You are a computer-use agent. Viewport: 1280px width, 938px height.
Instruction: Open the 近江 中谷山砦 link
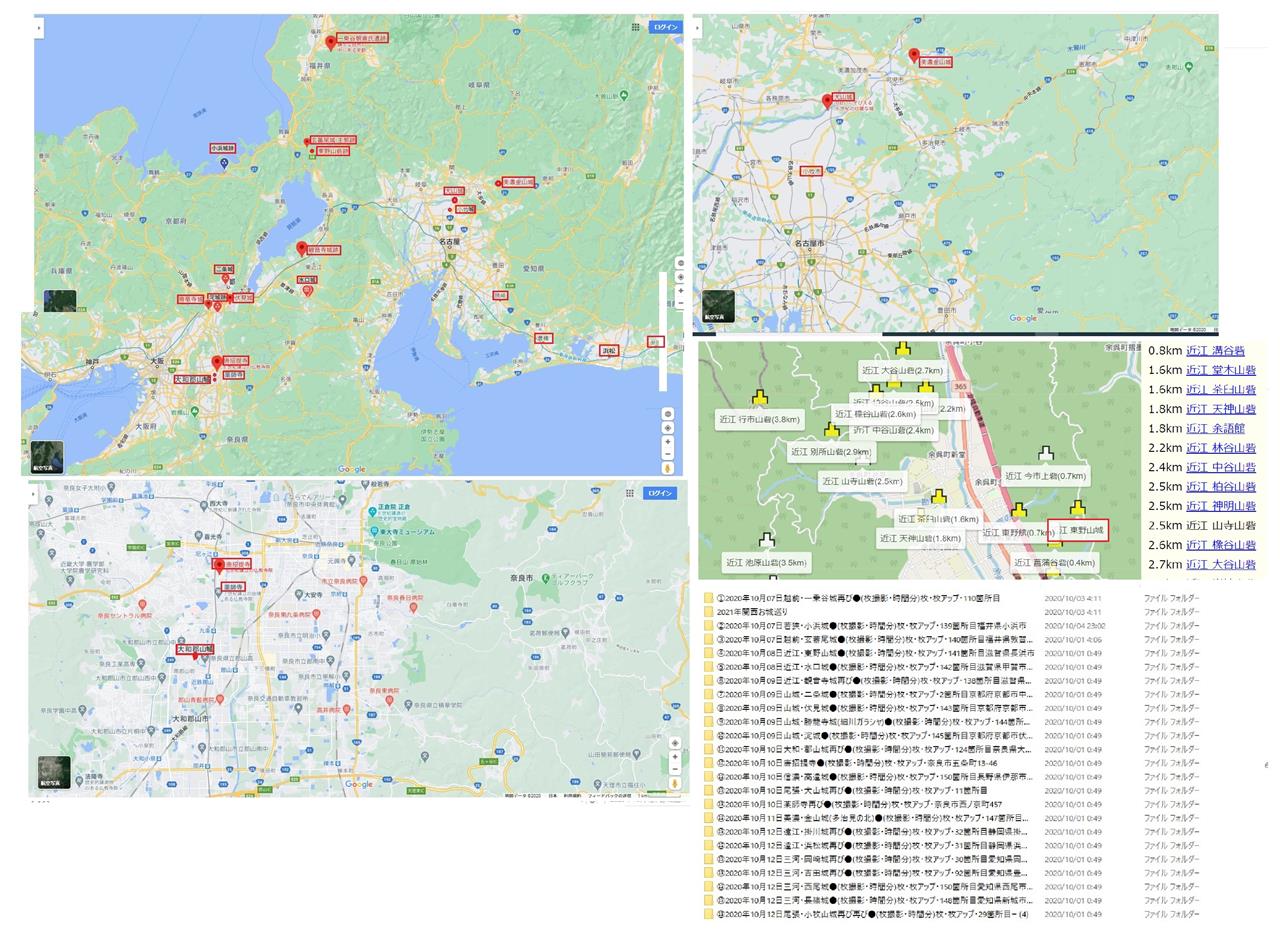(1221, 467)
